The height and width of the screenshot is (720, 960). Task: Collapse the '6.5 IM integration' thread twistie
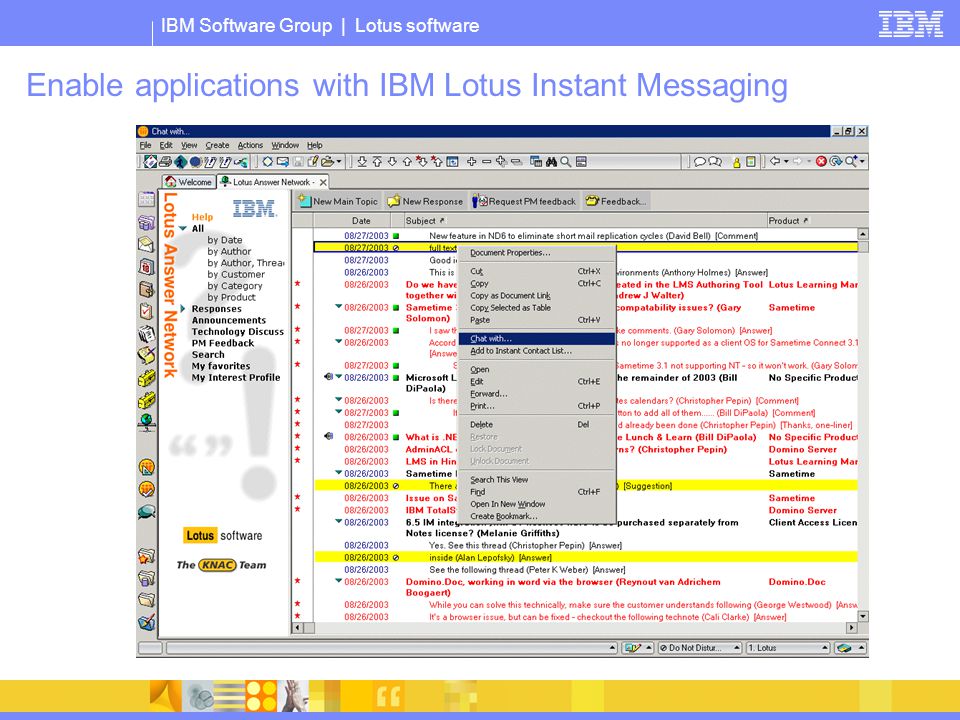point(339,522)
